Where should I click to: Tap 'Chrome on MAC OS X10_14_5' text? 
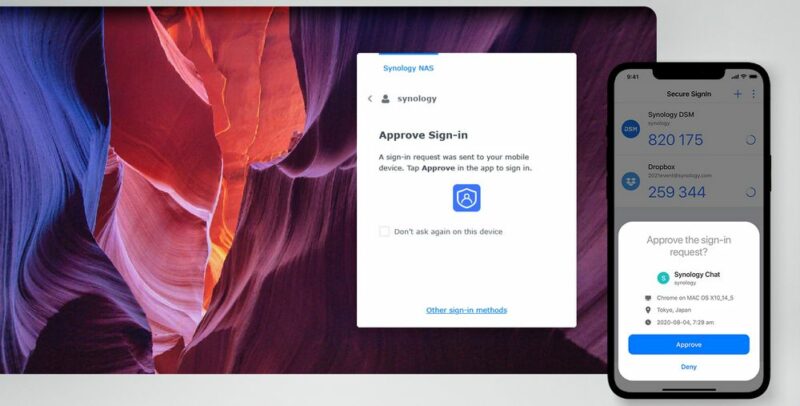[x=695, y=298]
